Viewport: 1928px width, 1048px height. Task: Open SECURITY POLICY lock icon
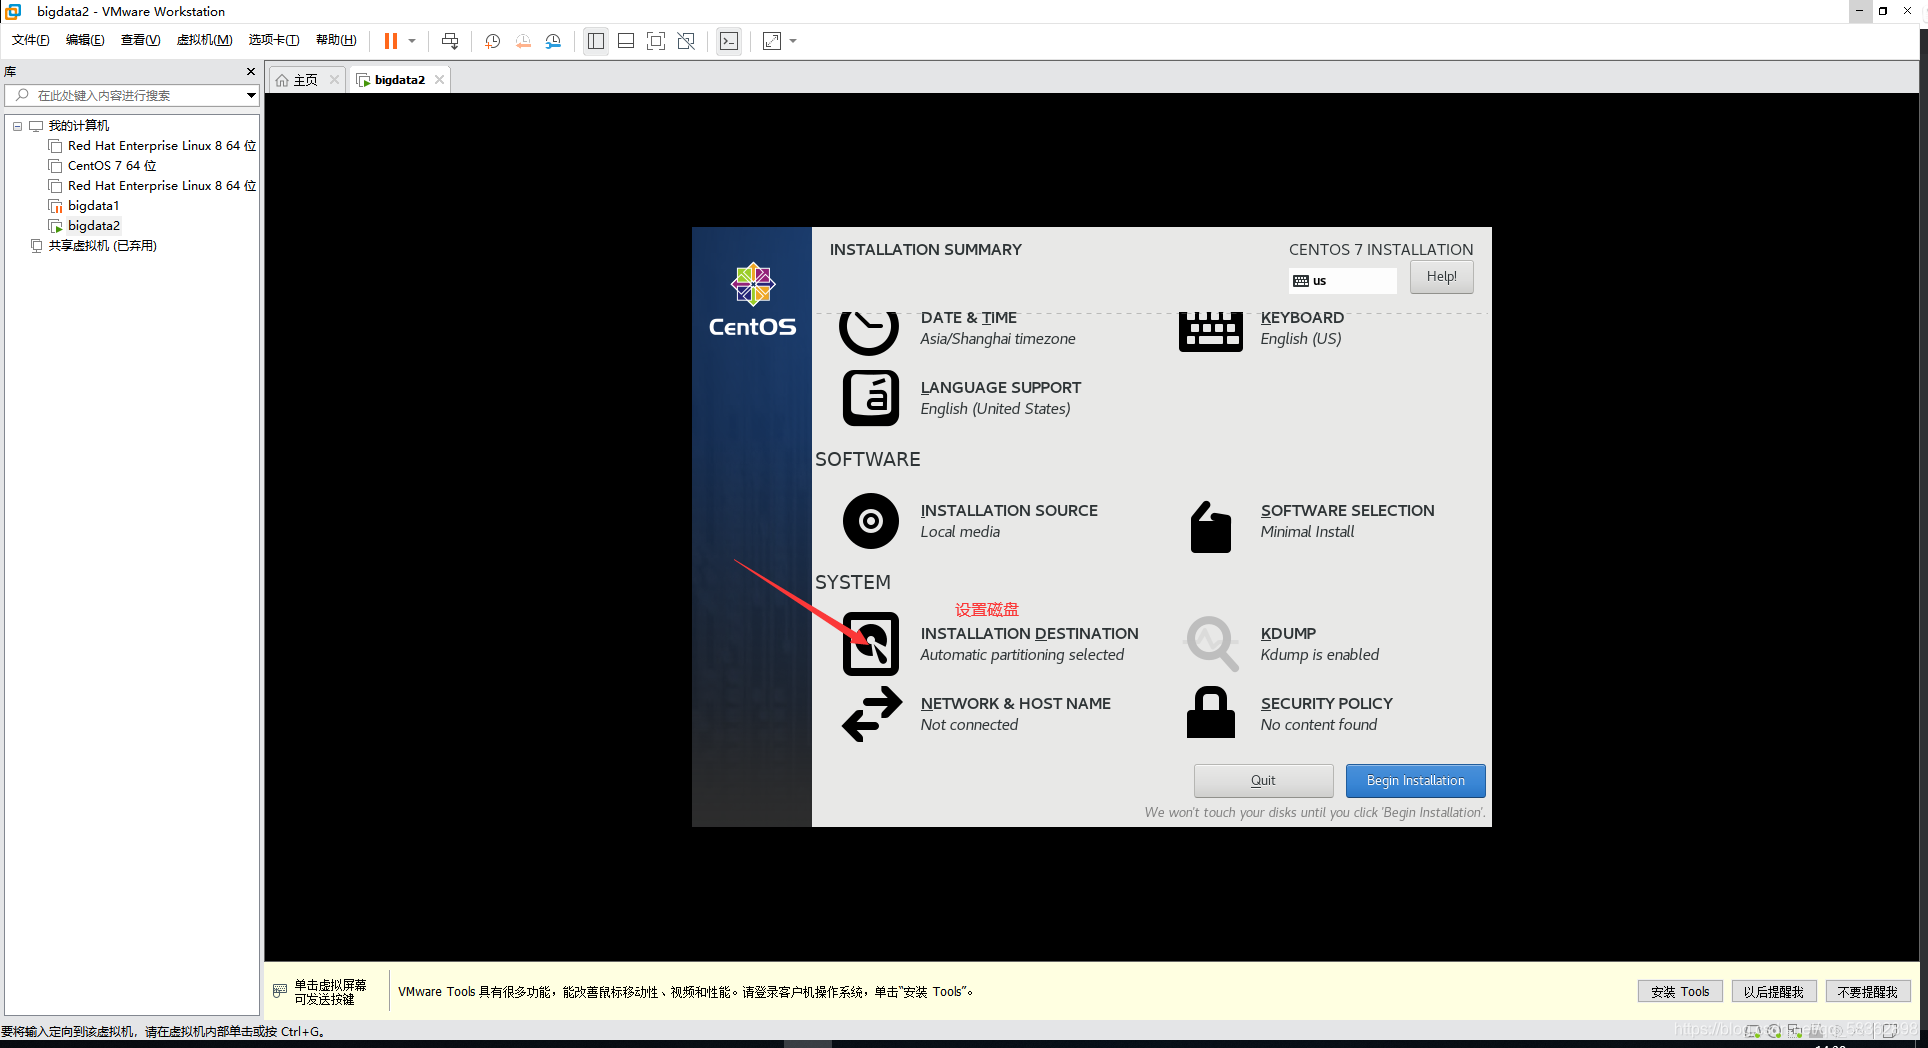[1210, 712]
